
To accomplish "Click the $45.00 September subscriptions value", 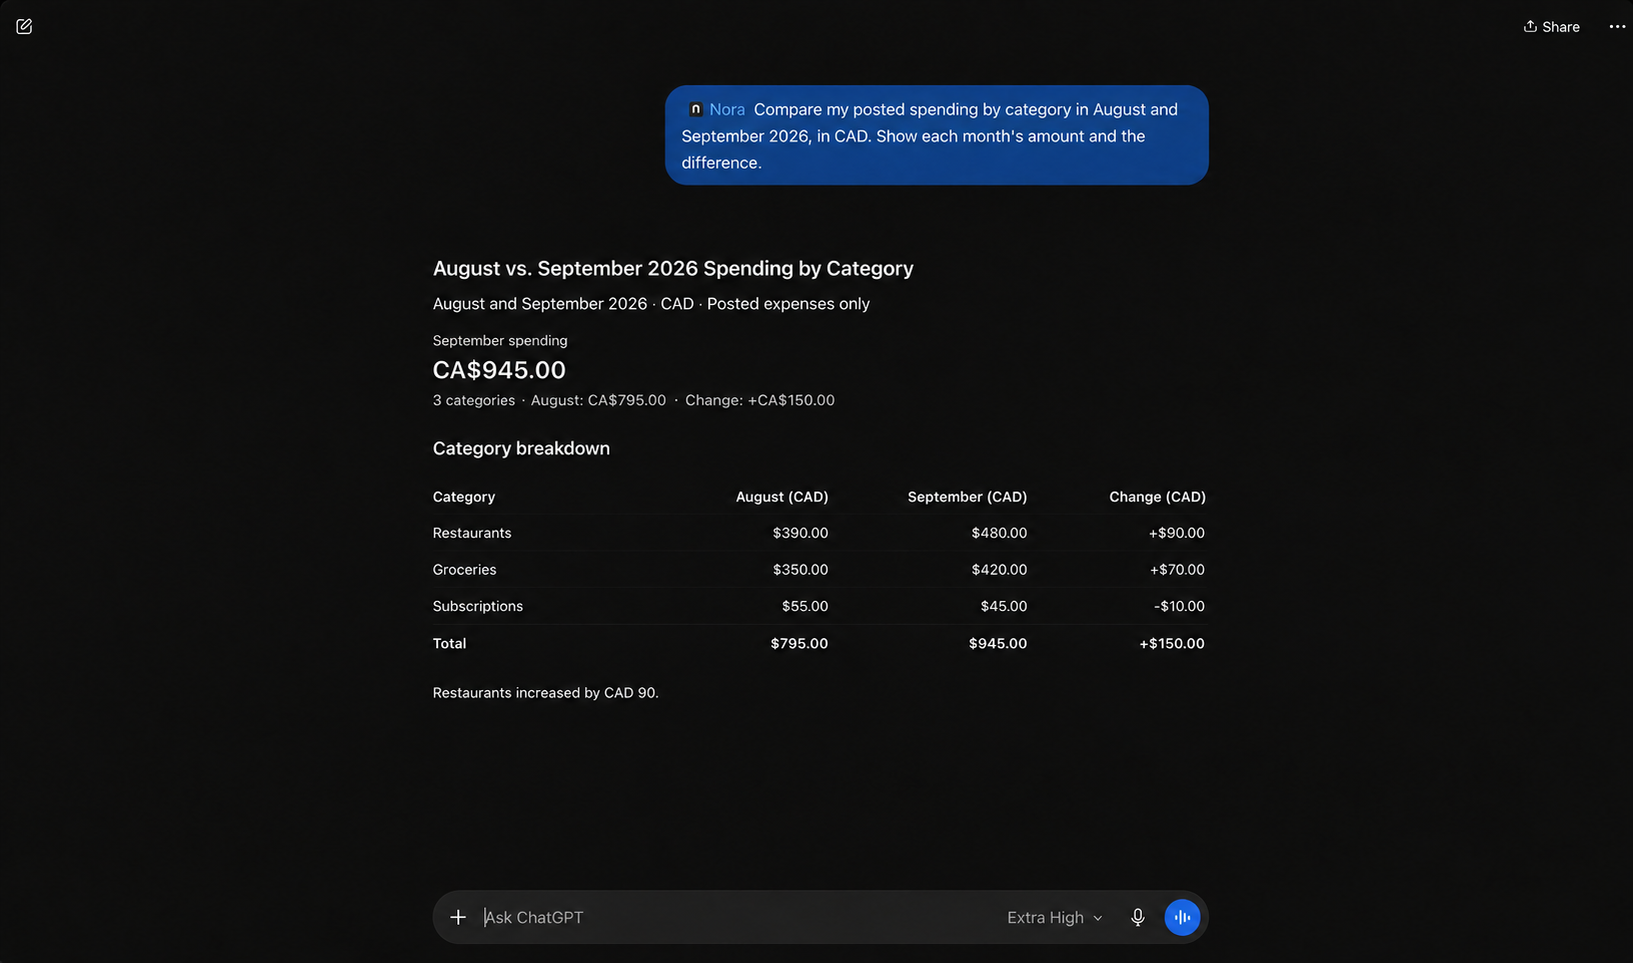I will coord(1004,606).
